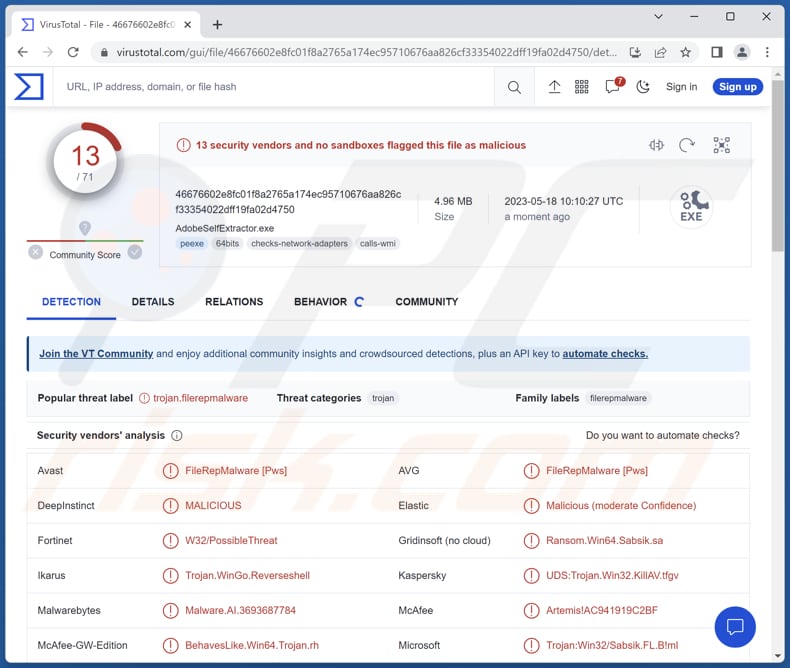Click the site lock icon in address bar

104,52
